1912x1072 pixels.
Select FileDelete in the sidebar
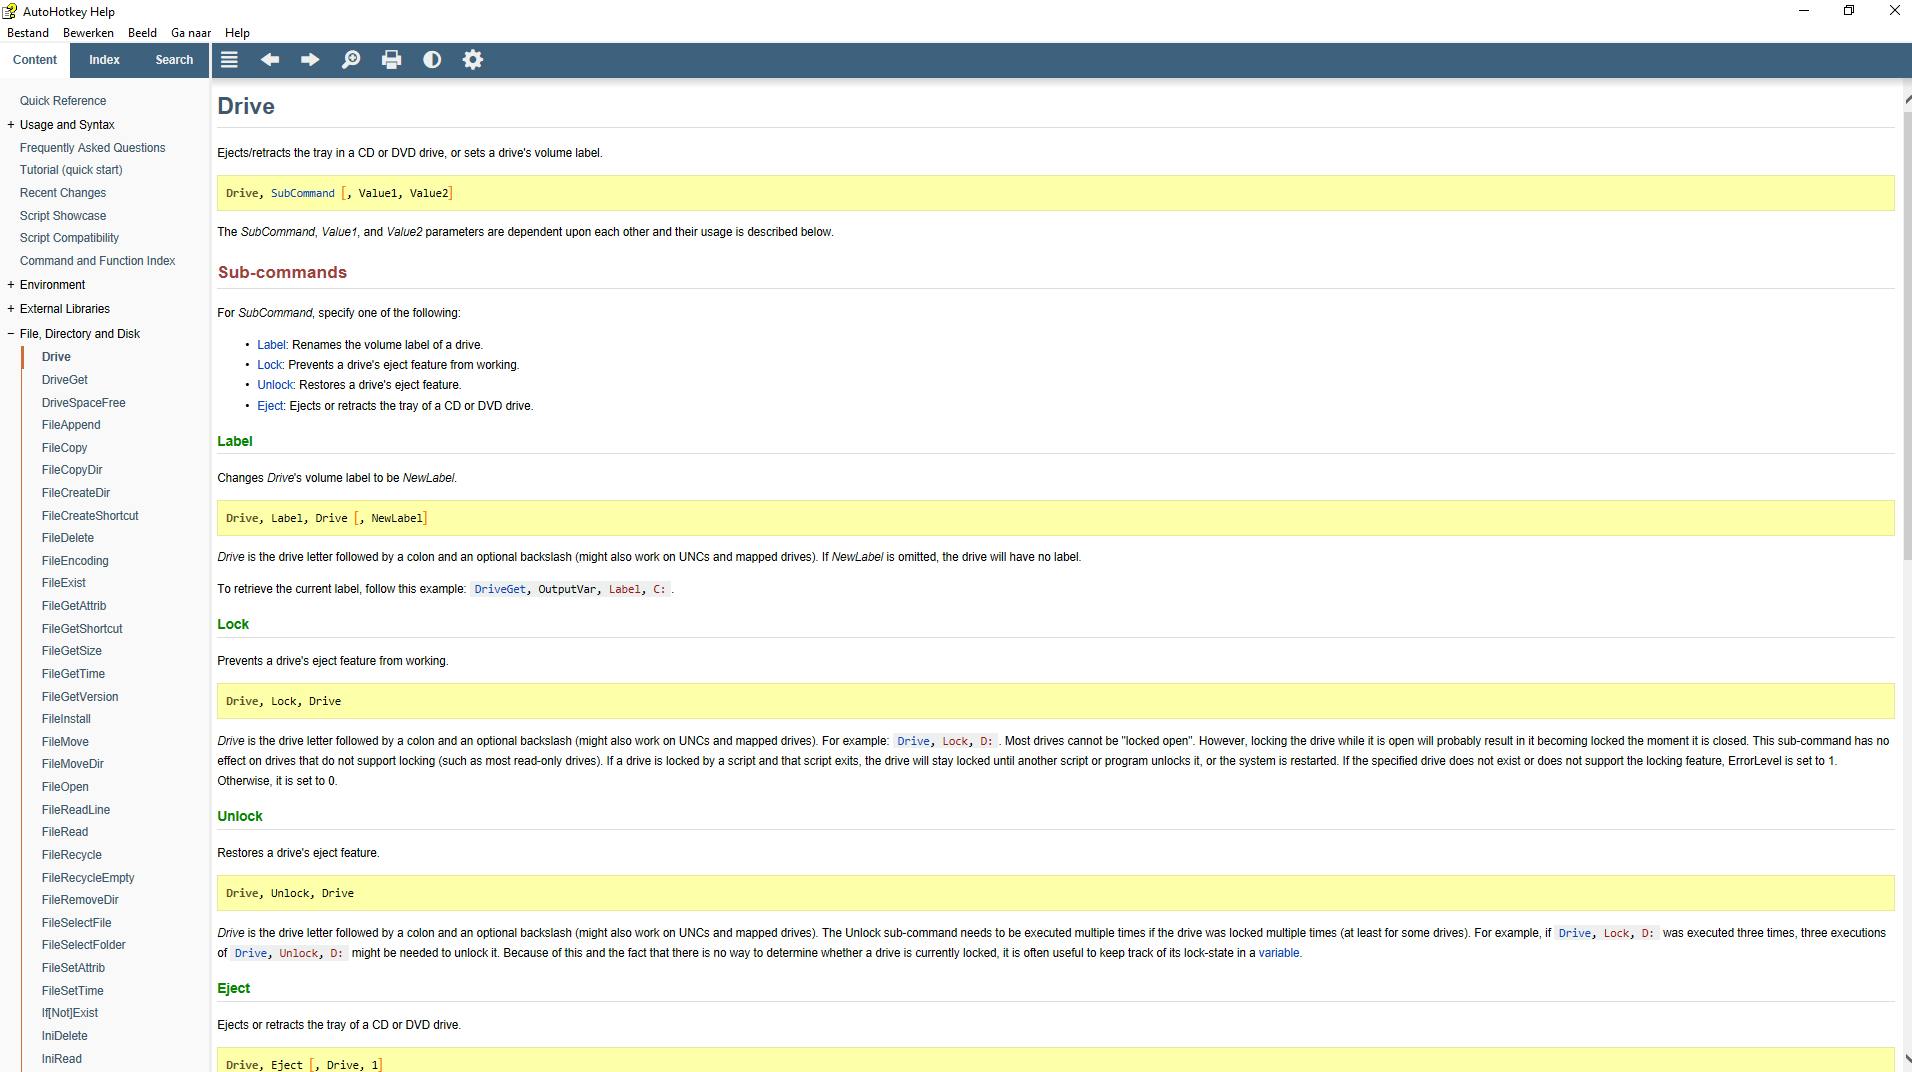click(x=68, y=538)
